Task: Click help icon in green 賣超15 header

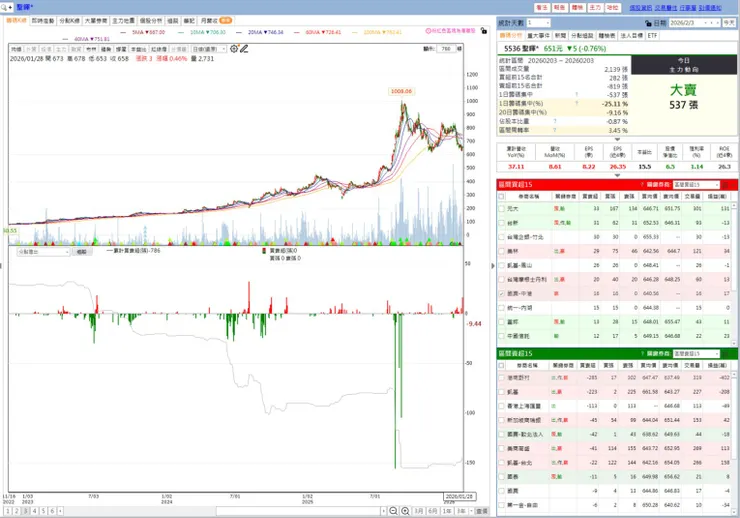Action: 642,353
